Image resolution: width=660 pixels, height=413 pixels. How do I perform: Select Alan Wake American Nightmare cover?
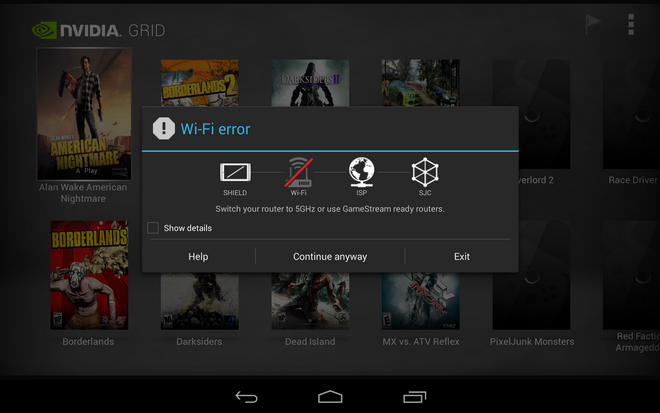(84, 114)
